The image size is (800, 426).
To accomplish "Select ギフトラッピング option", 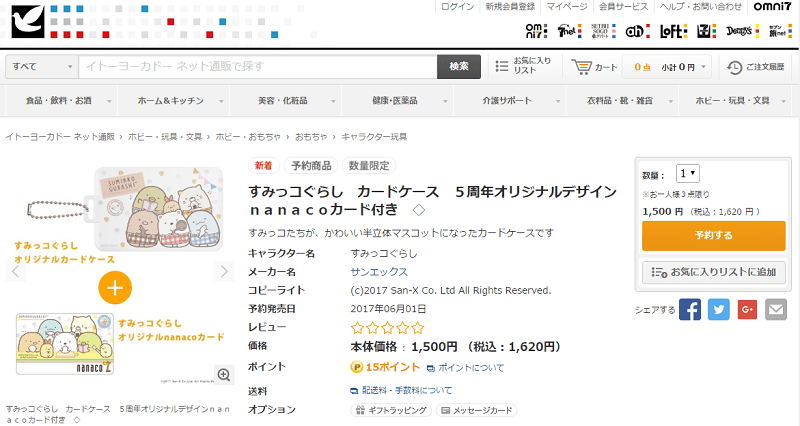I will click(391, 410).
